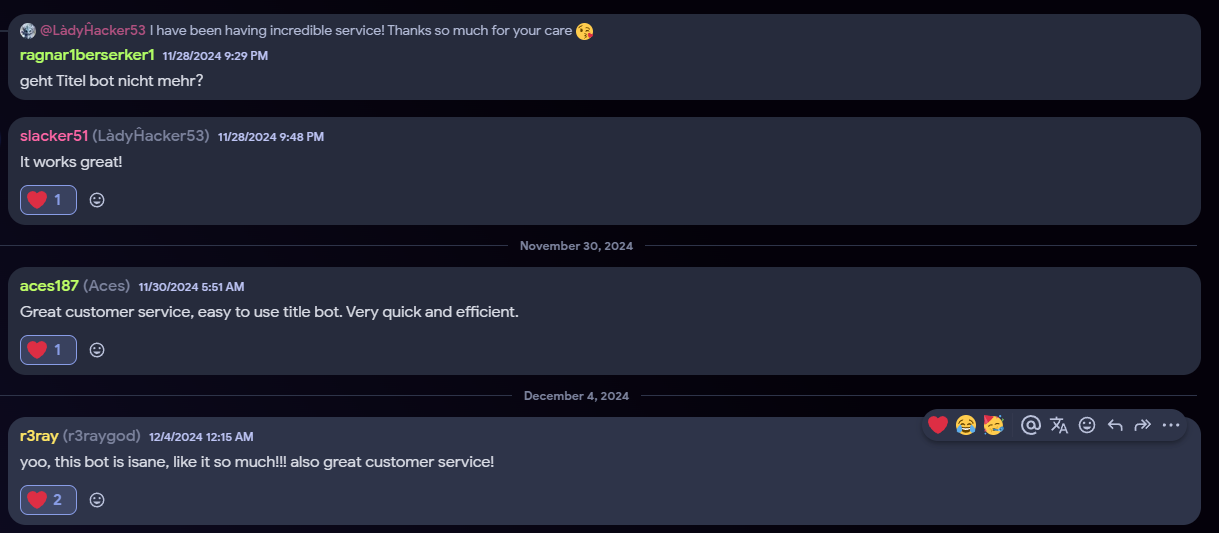Open aces187's user profile
1219x533 pixels.
point(49,286)
